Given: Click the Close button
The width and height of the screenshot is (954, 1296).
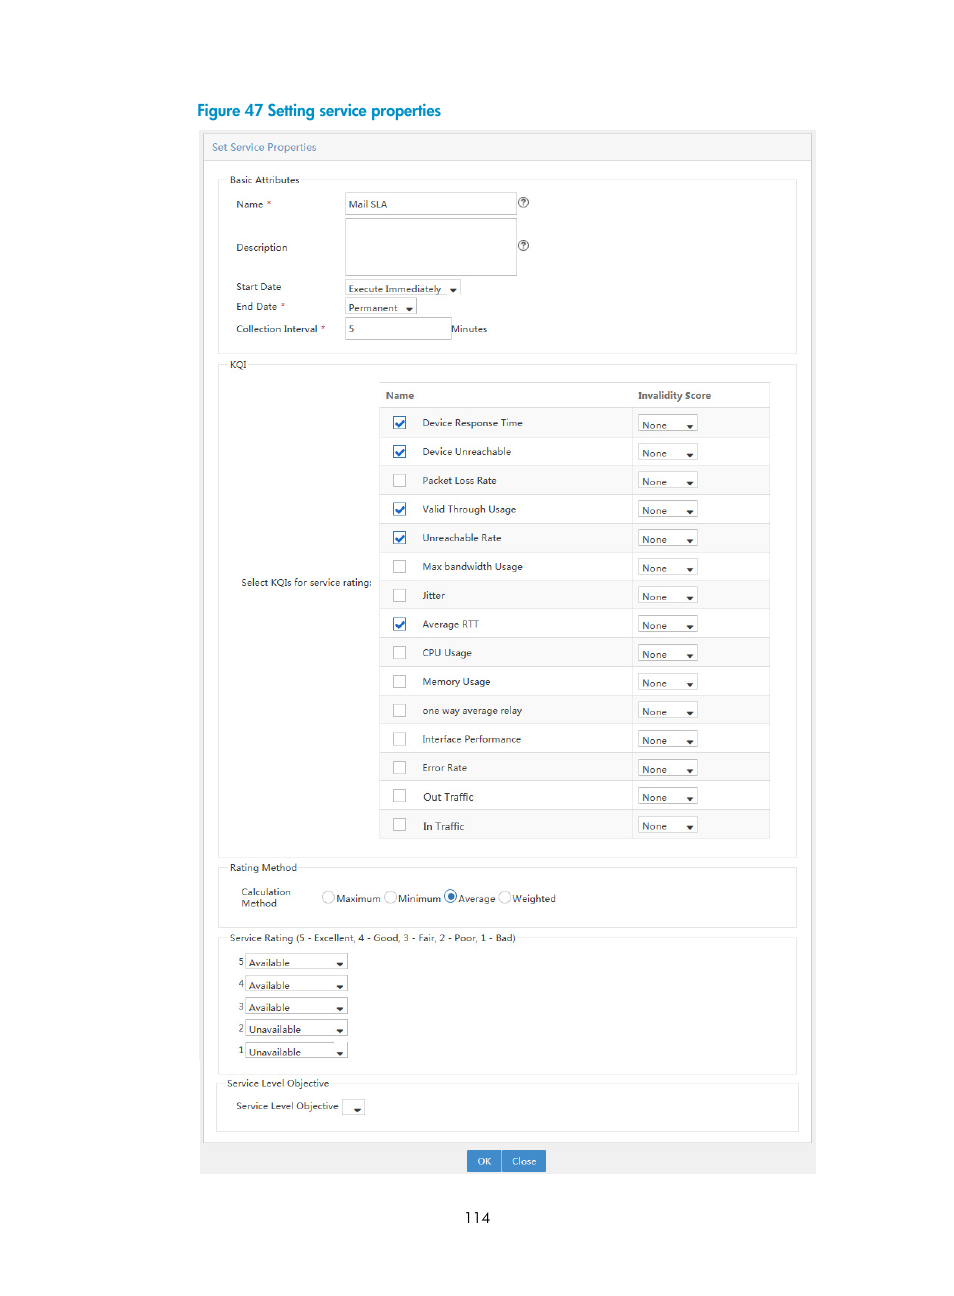Looking at the screenshot, I should pos(524,1161).
